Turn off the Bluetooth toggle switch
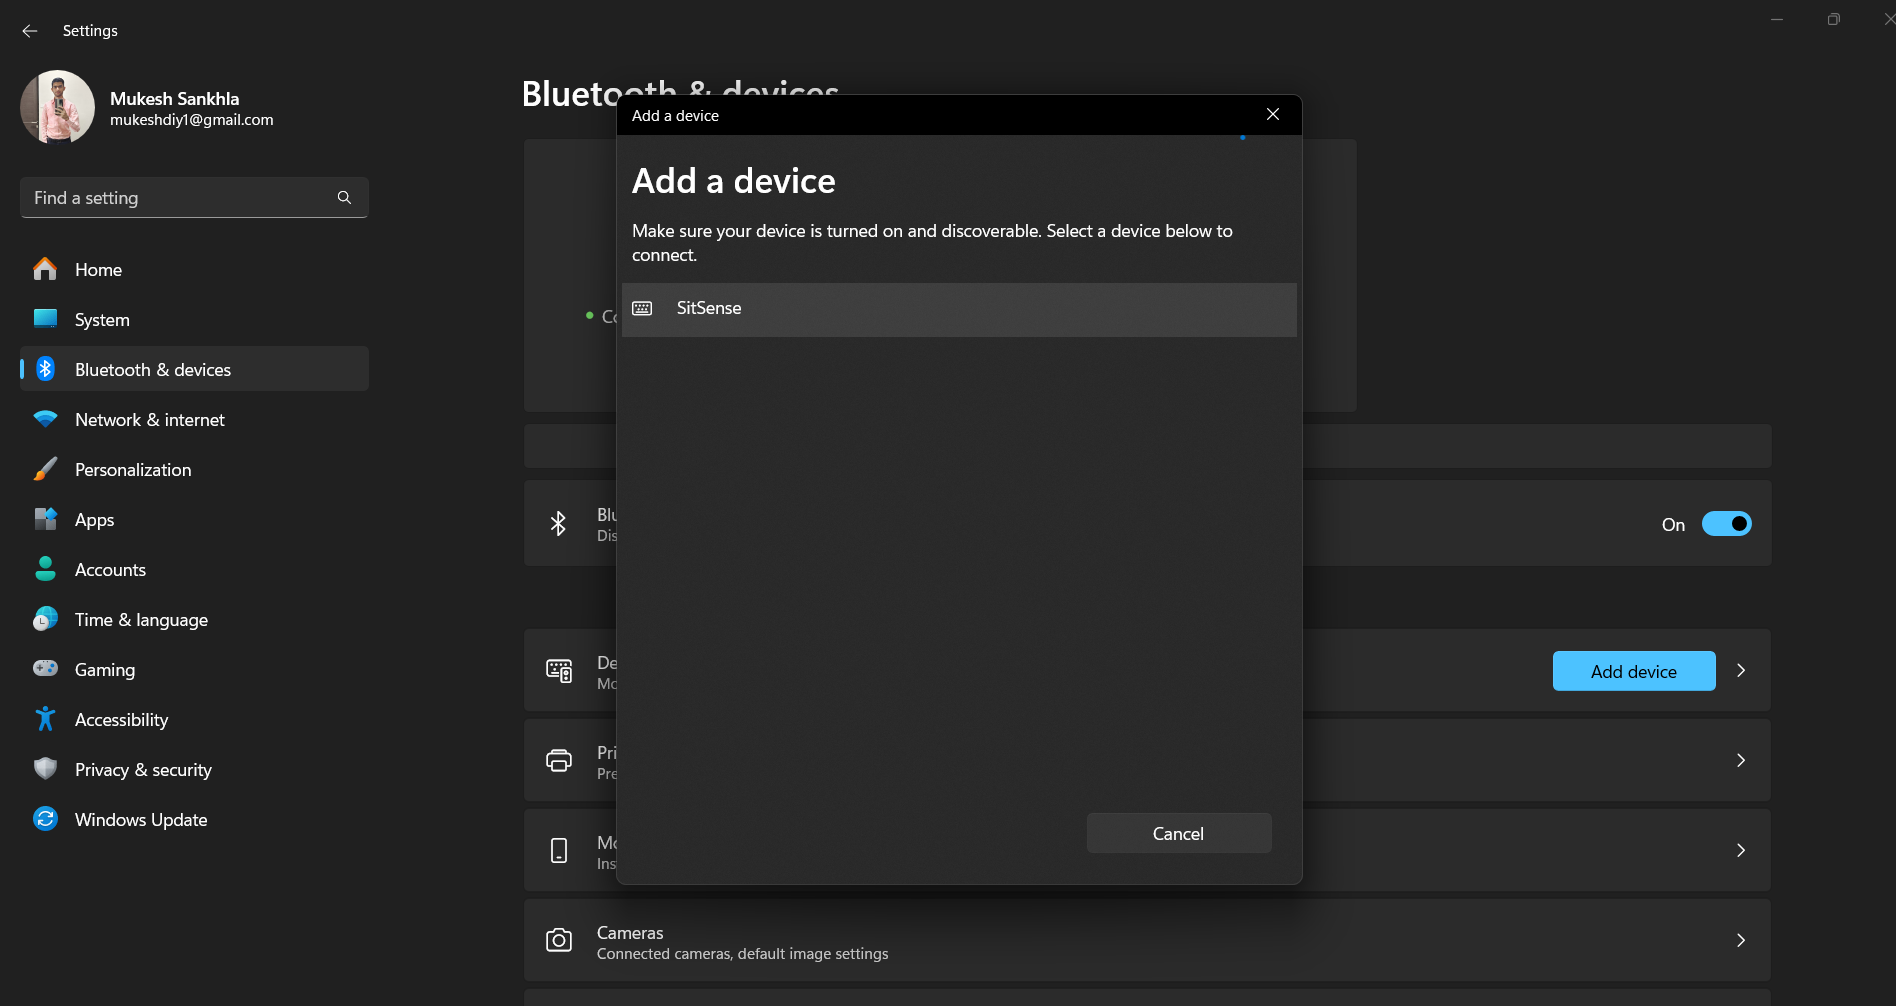 tap(1727, 523)
